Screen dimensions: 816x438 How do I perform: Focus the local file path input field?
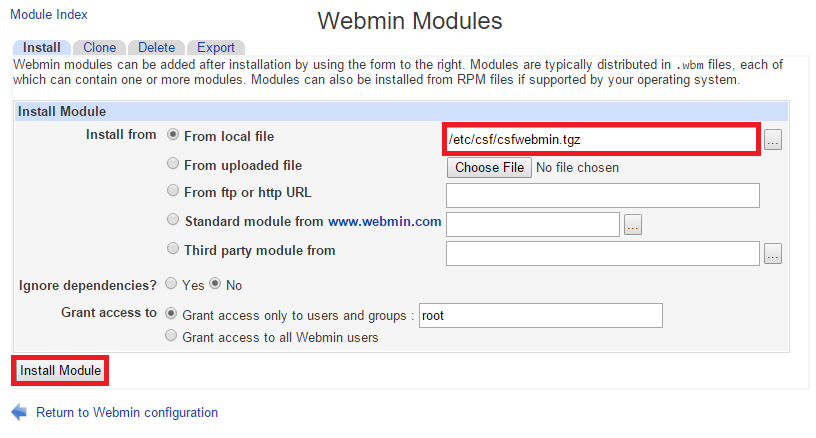(602, 139)
